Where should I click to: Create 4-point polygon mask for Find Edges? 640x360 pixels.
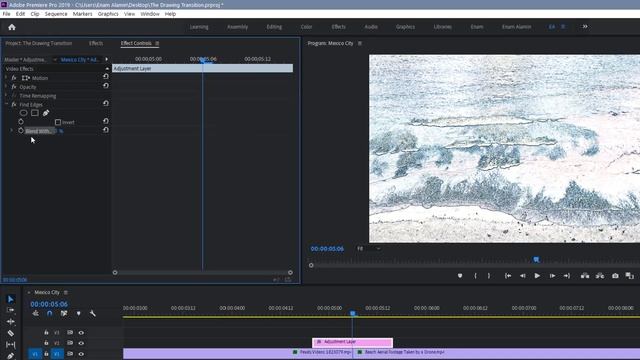[35, 113]
